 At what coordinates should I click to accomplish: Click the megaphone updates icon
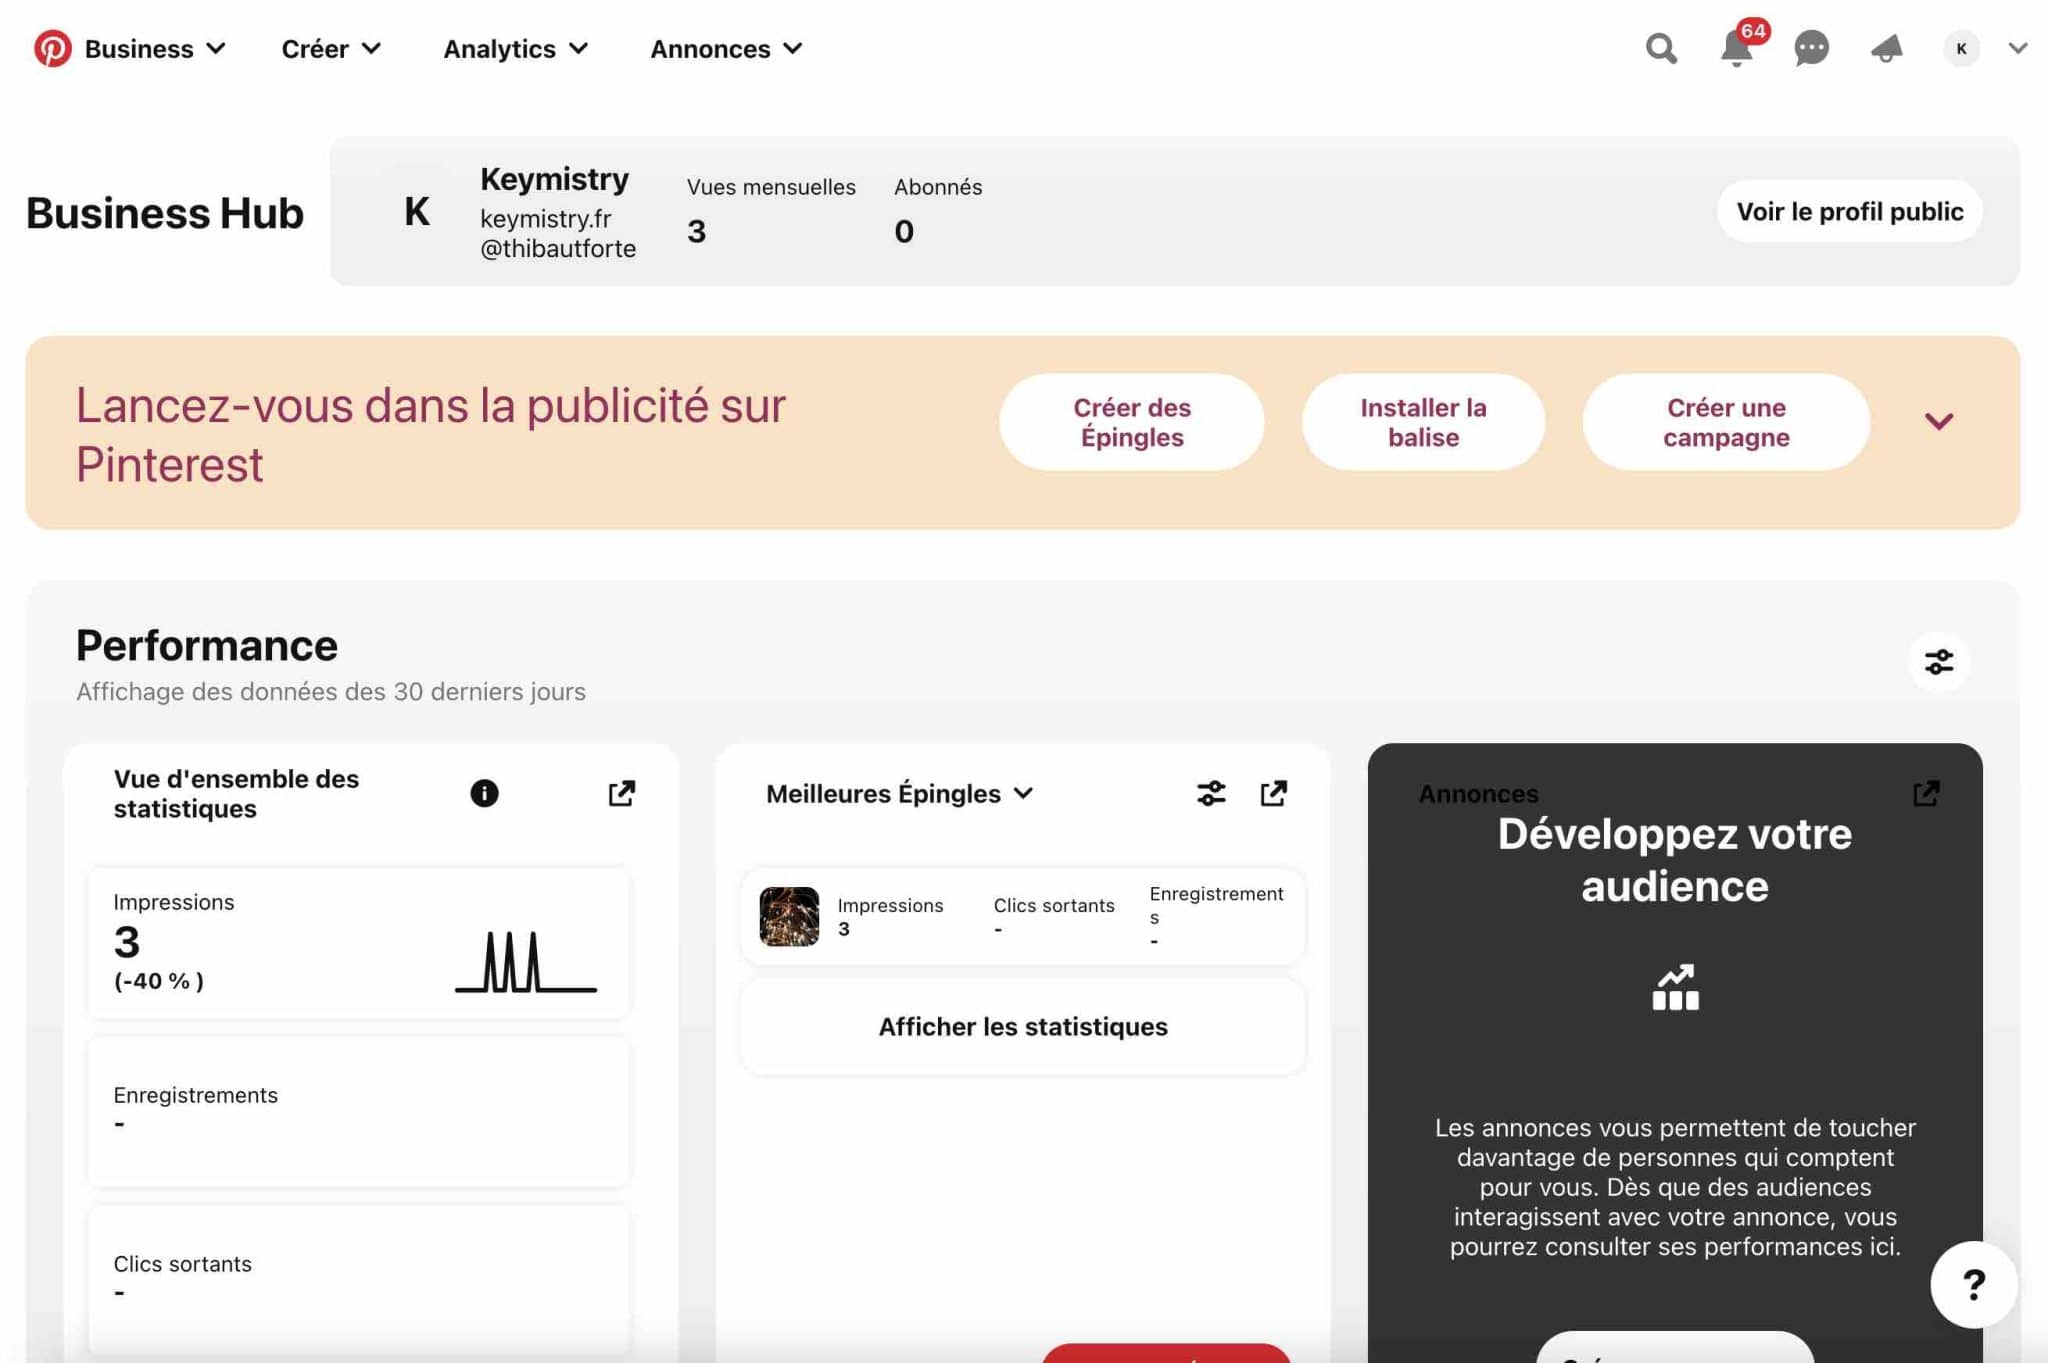[x=1886, y=48]
